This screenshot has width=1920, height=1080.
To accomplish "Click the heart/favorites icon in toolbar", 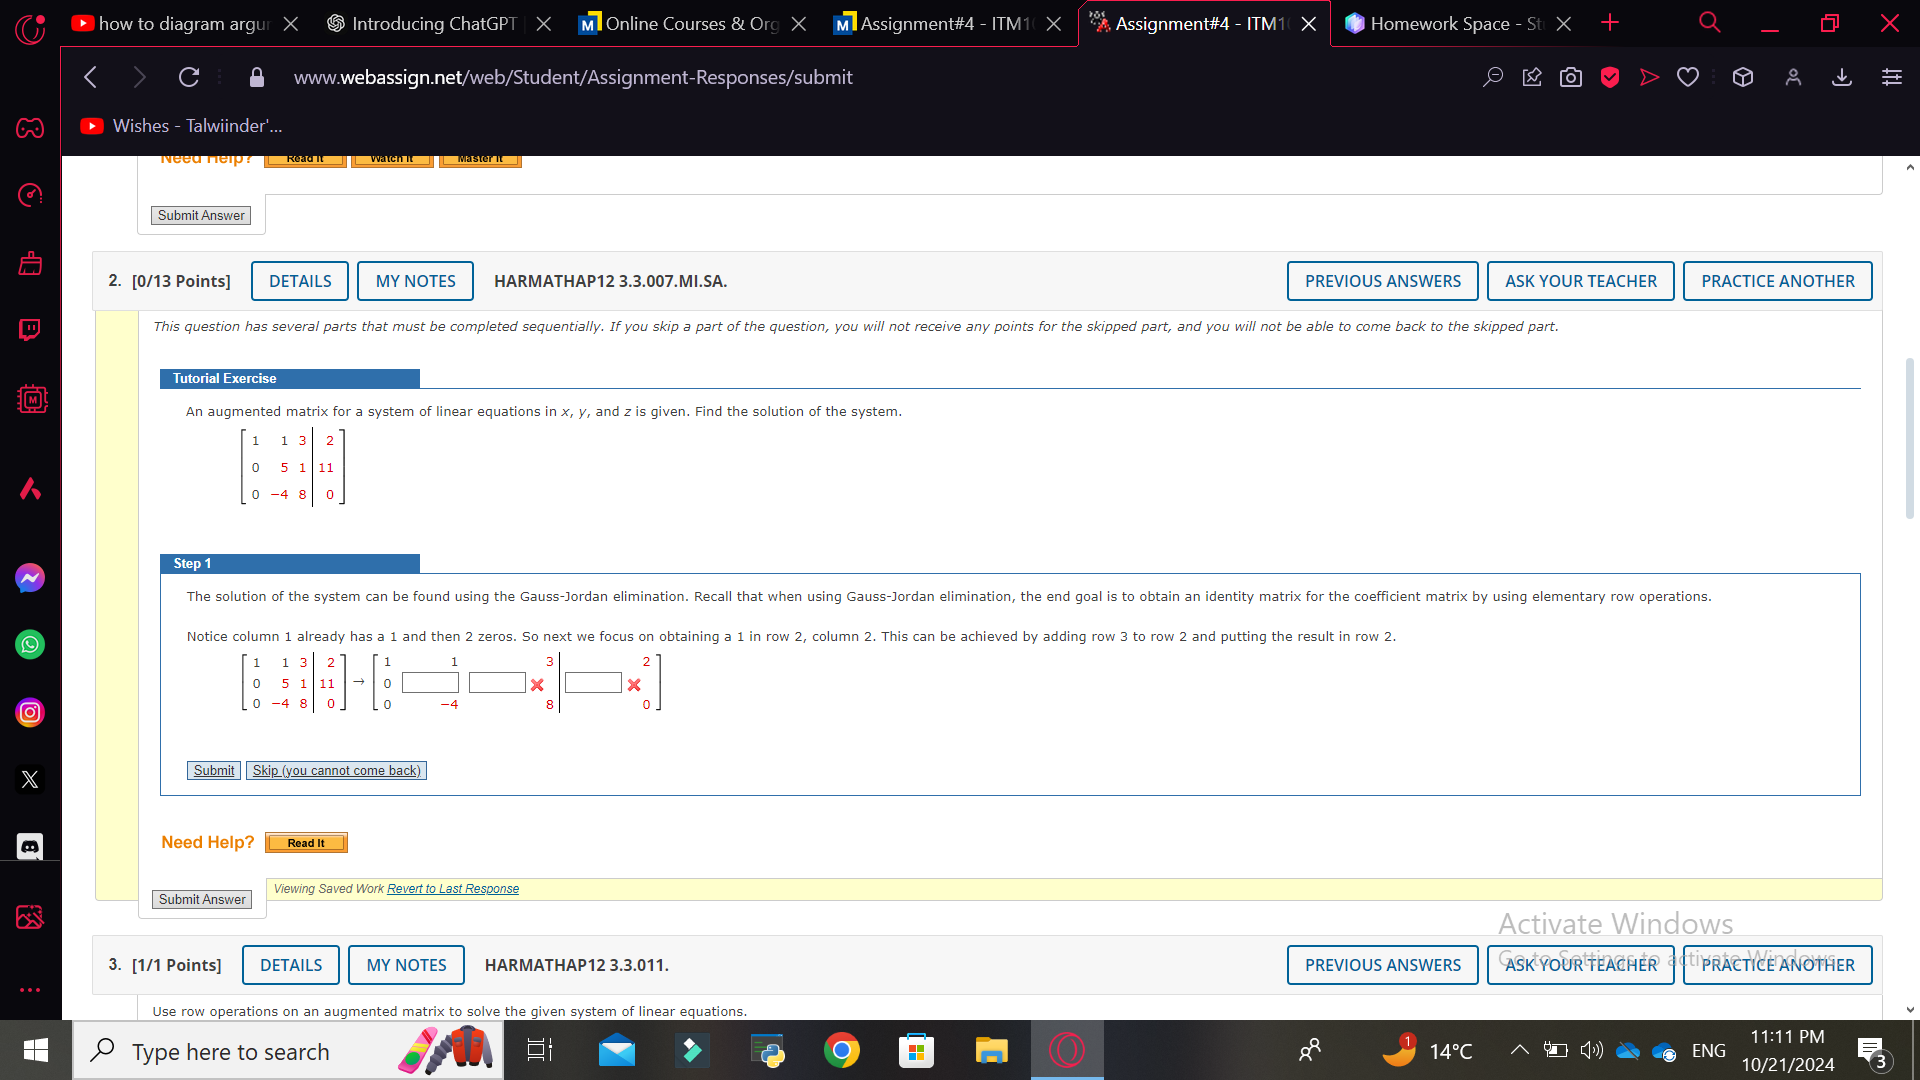I will 1687,76.
